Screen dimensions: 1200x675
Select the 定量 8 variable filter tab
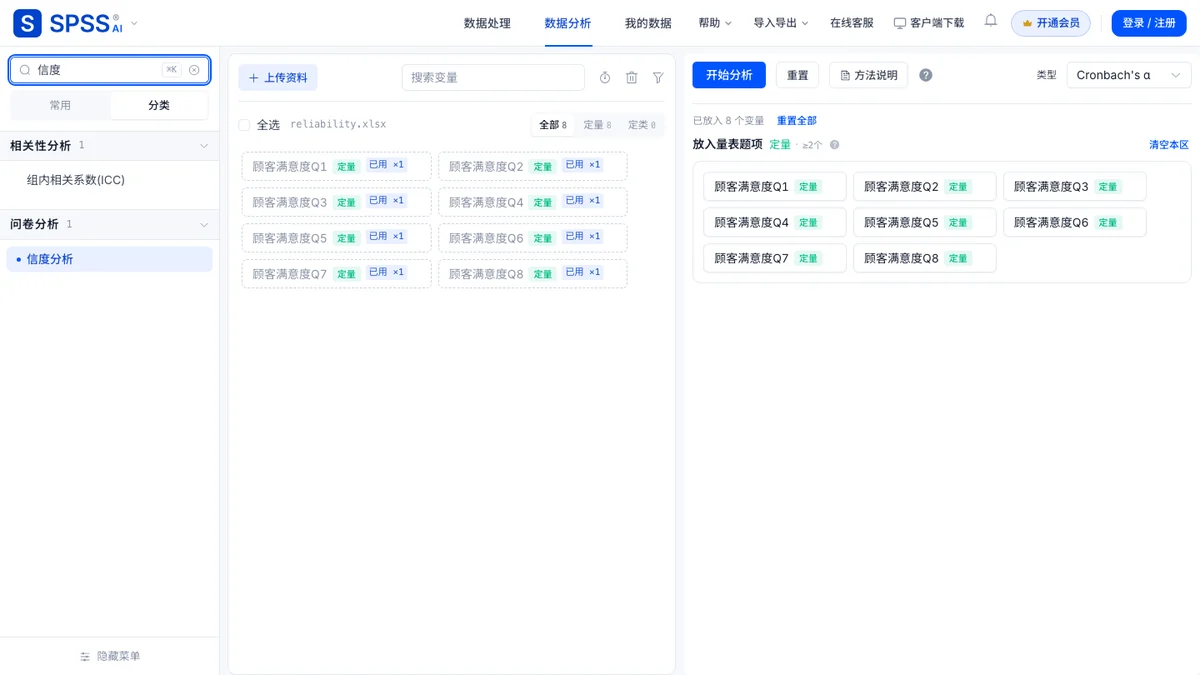597,125
